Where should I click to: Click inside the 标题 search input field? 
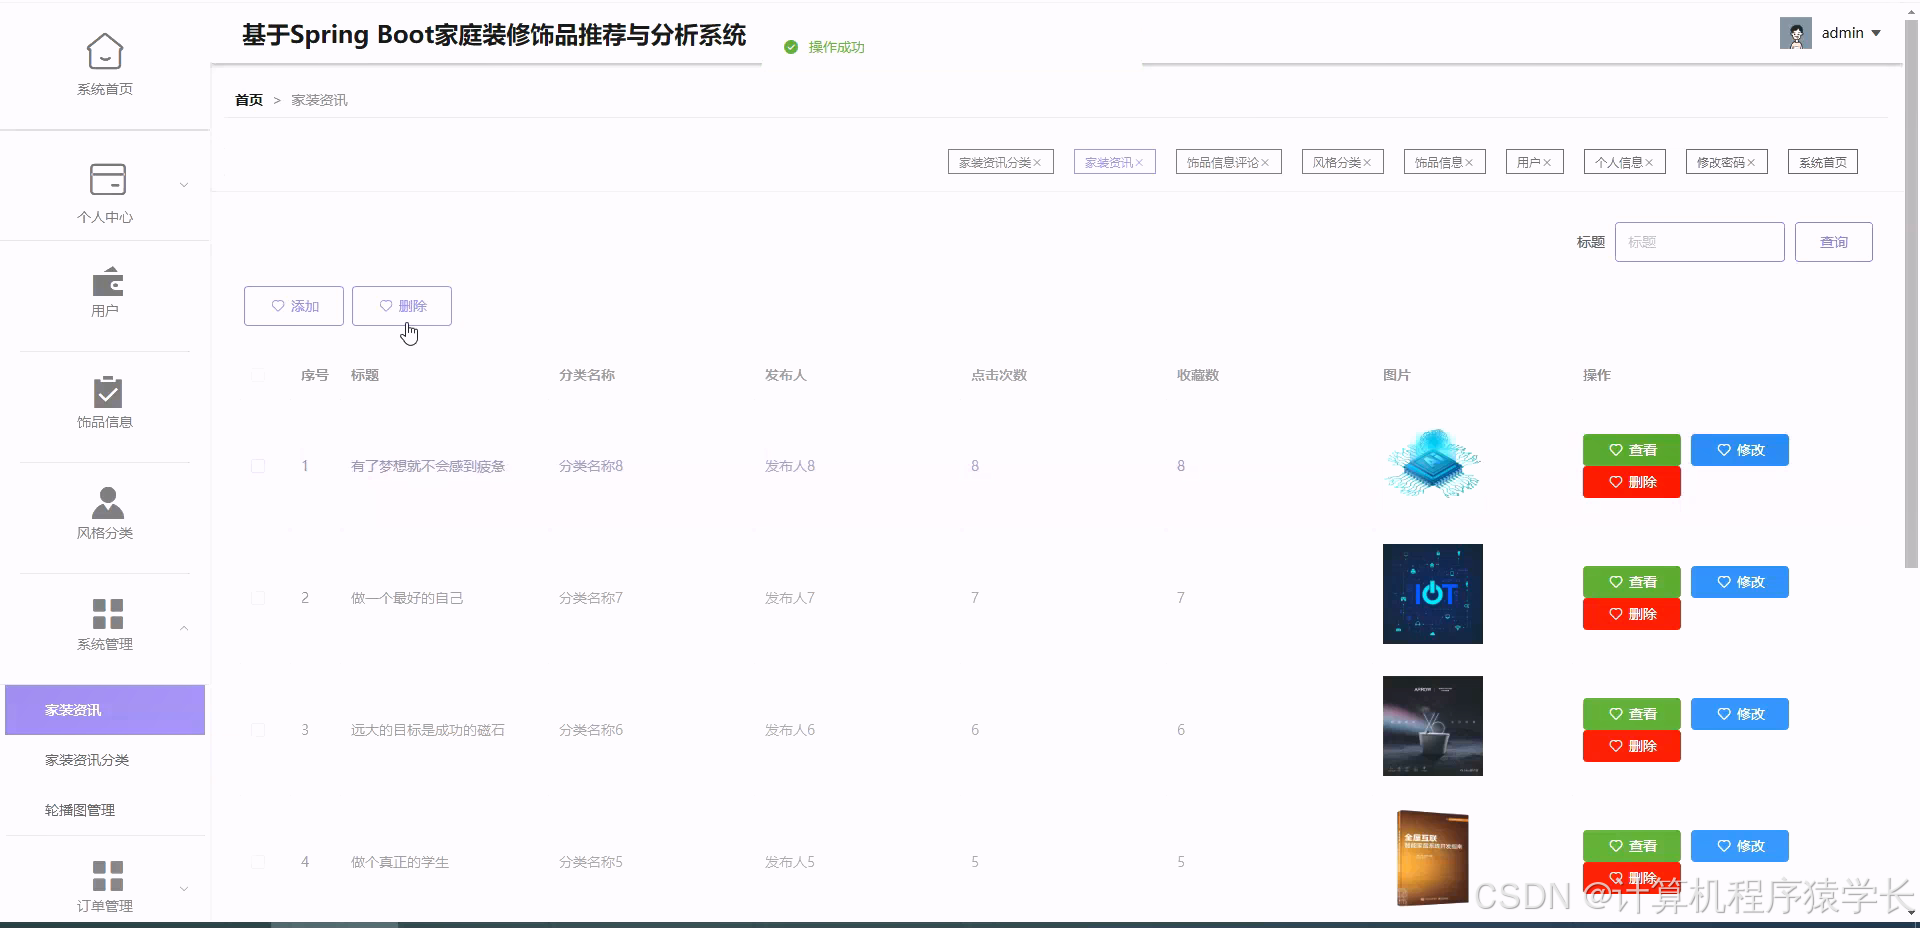(1698, 241)
